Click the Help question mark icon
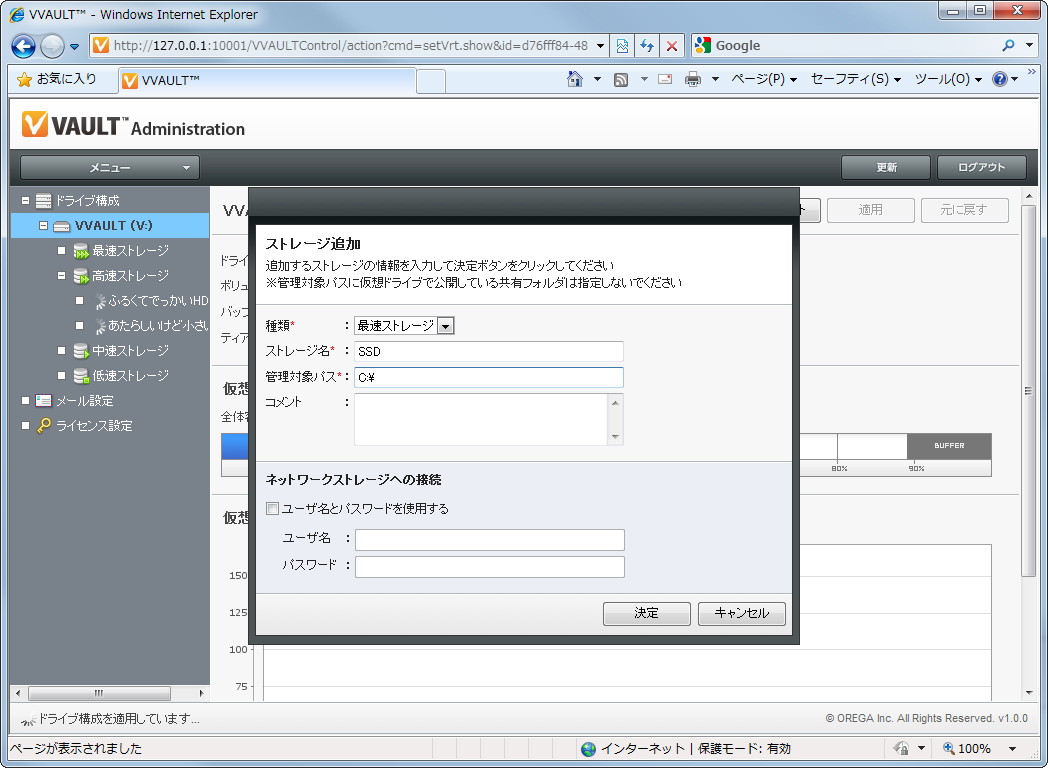Screen dimensions: 1048x768 999,79
